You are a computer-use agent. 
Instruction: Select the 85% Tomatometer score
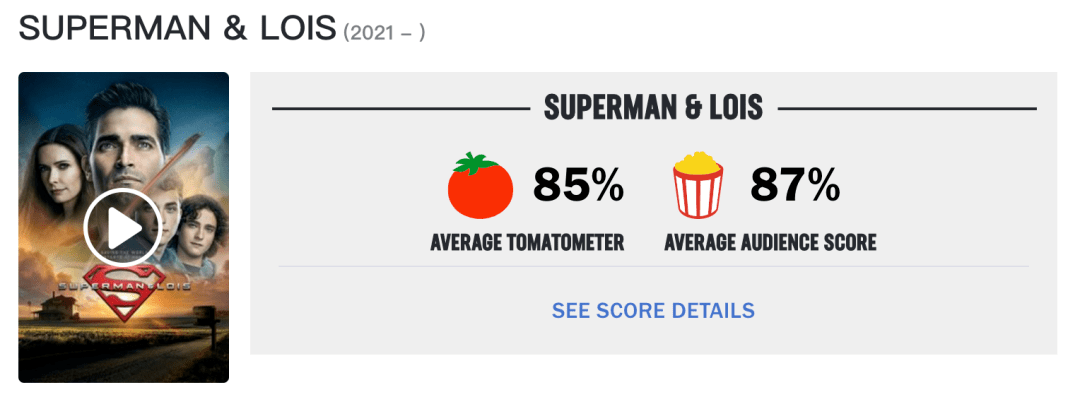[579, 185]
